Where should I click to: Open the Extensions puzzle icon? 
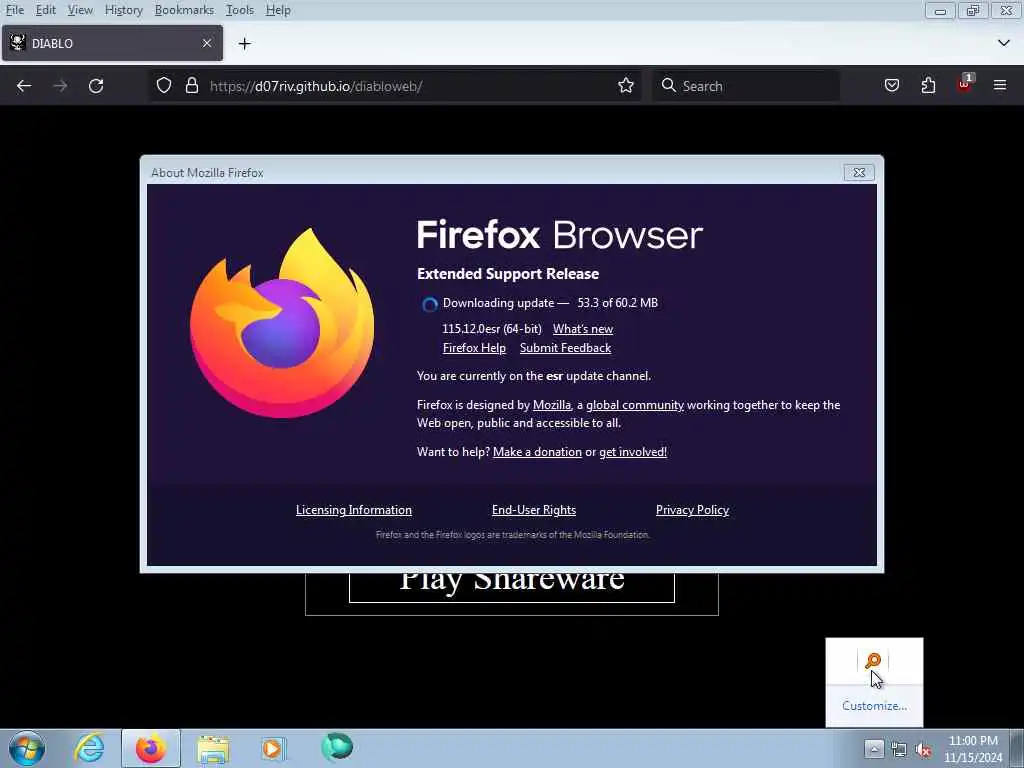[x=928, y=86]
